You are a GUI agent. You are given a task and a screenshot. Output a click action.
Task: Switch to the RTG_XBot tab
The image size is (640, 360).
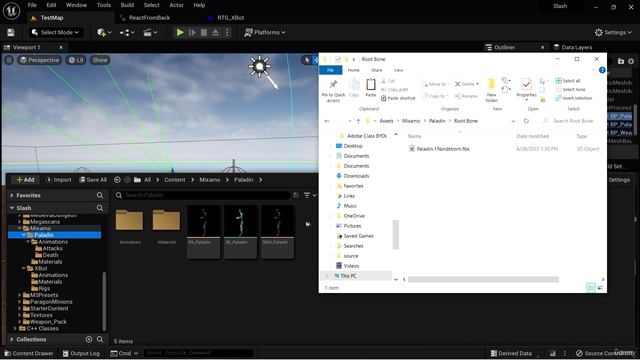tap(231, 18)
